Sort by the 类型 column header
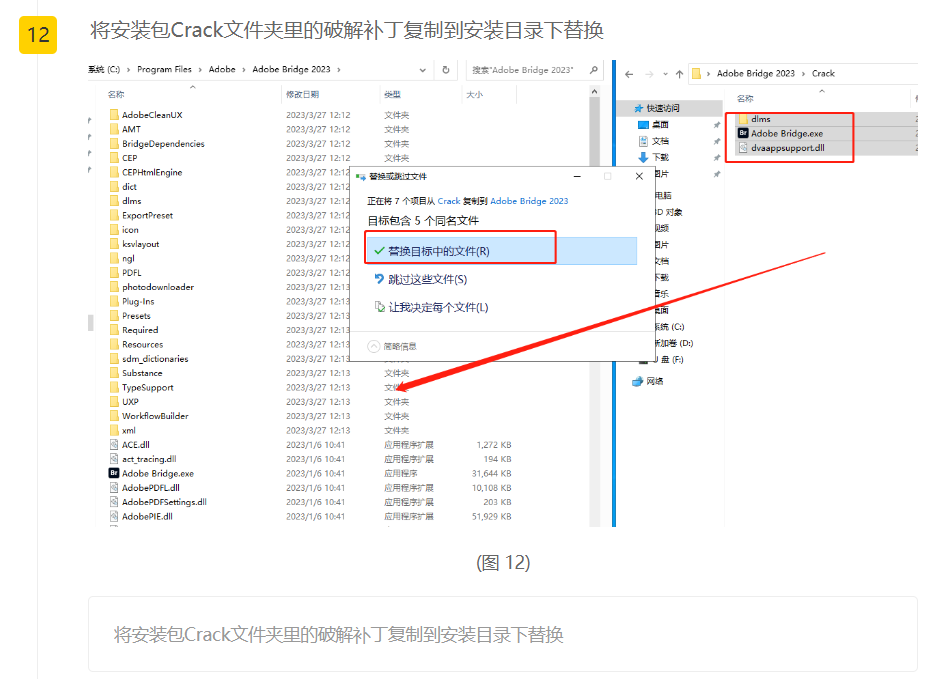Viewport: 936px width, 679px height. 392,94
